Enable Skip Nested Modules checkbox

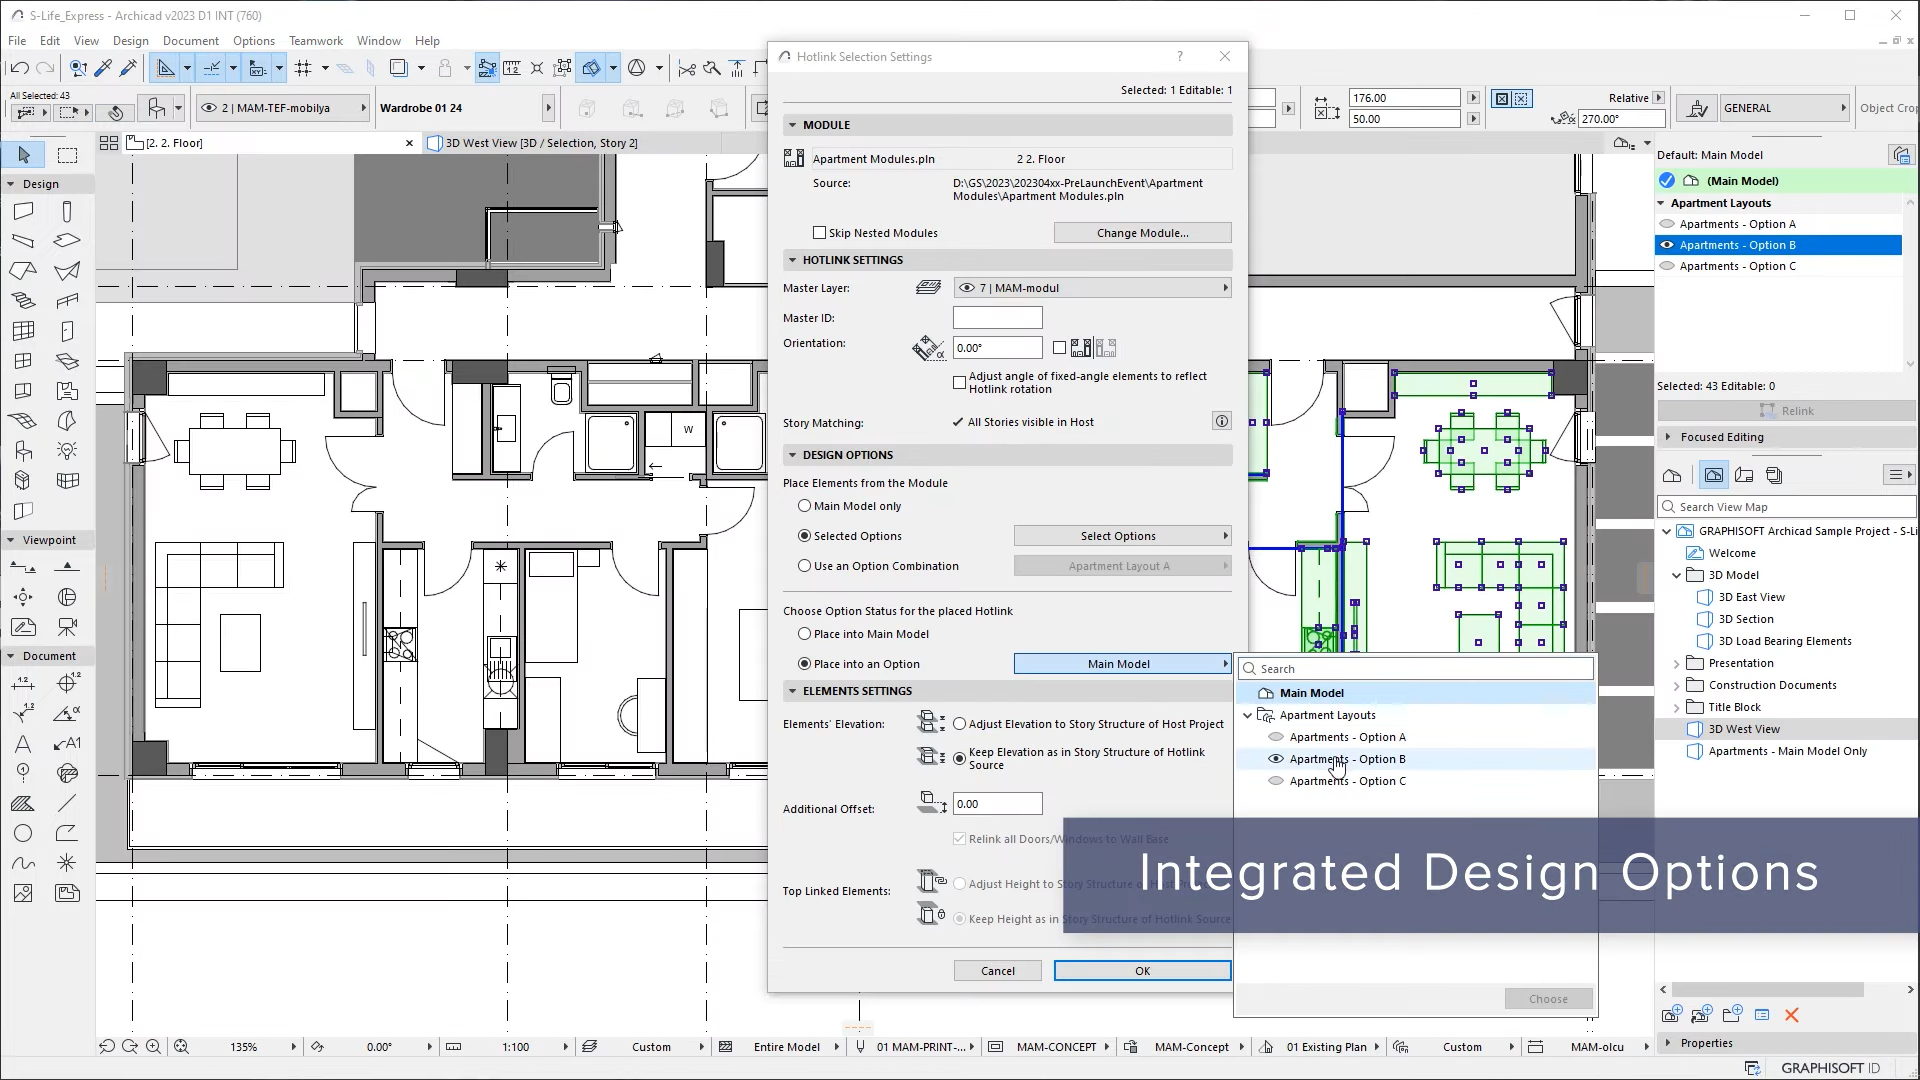pyautogui.click(x=820, y=233)
